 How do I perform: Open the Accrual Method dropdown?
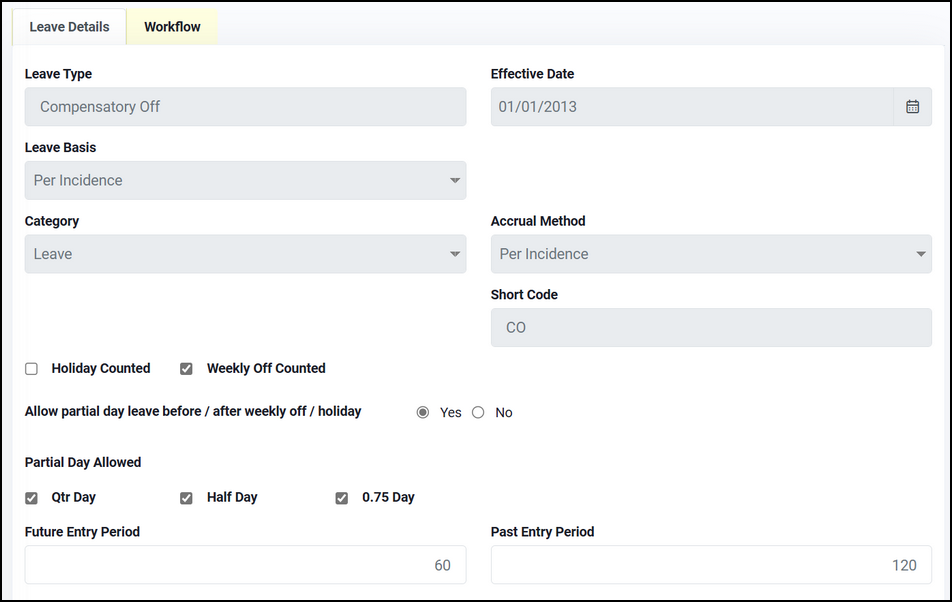coord(711,254)
